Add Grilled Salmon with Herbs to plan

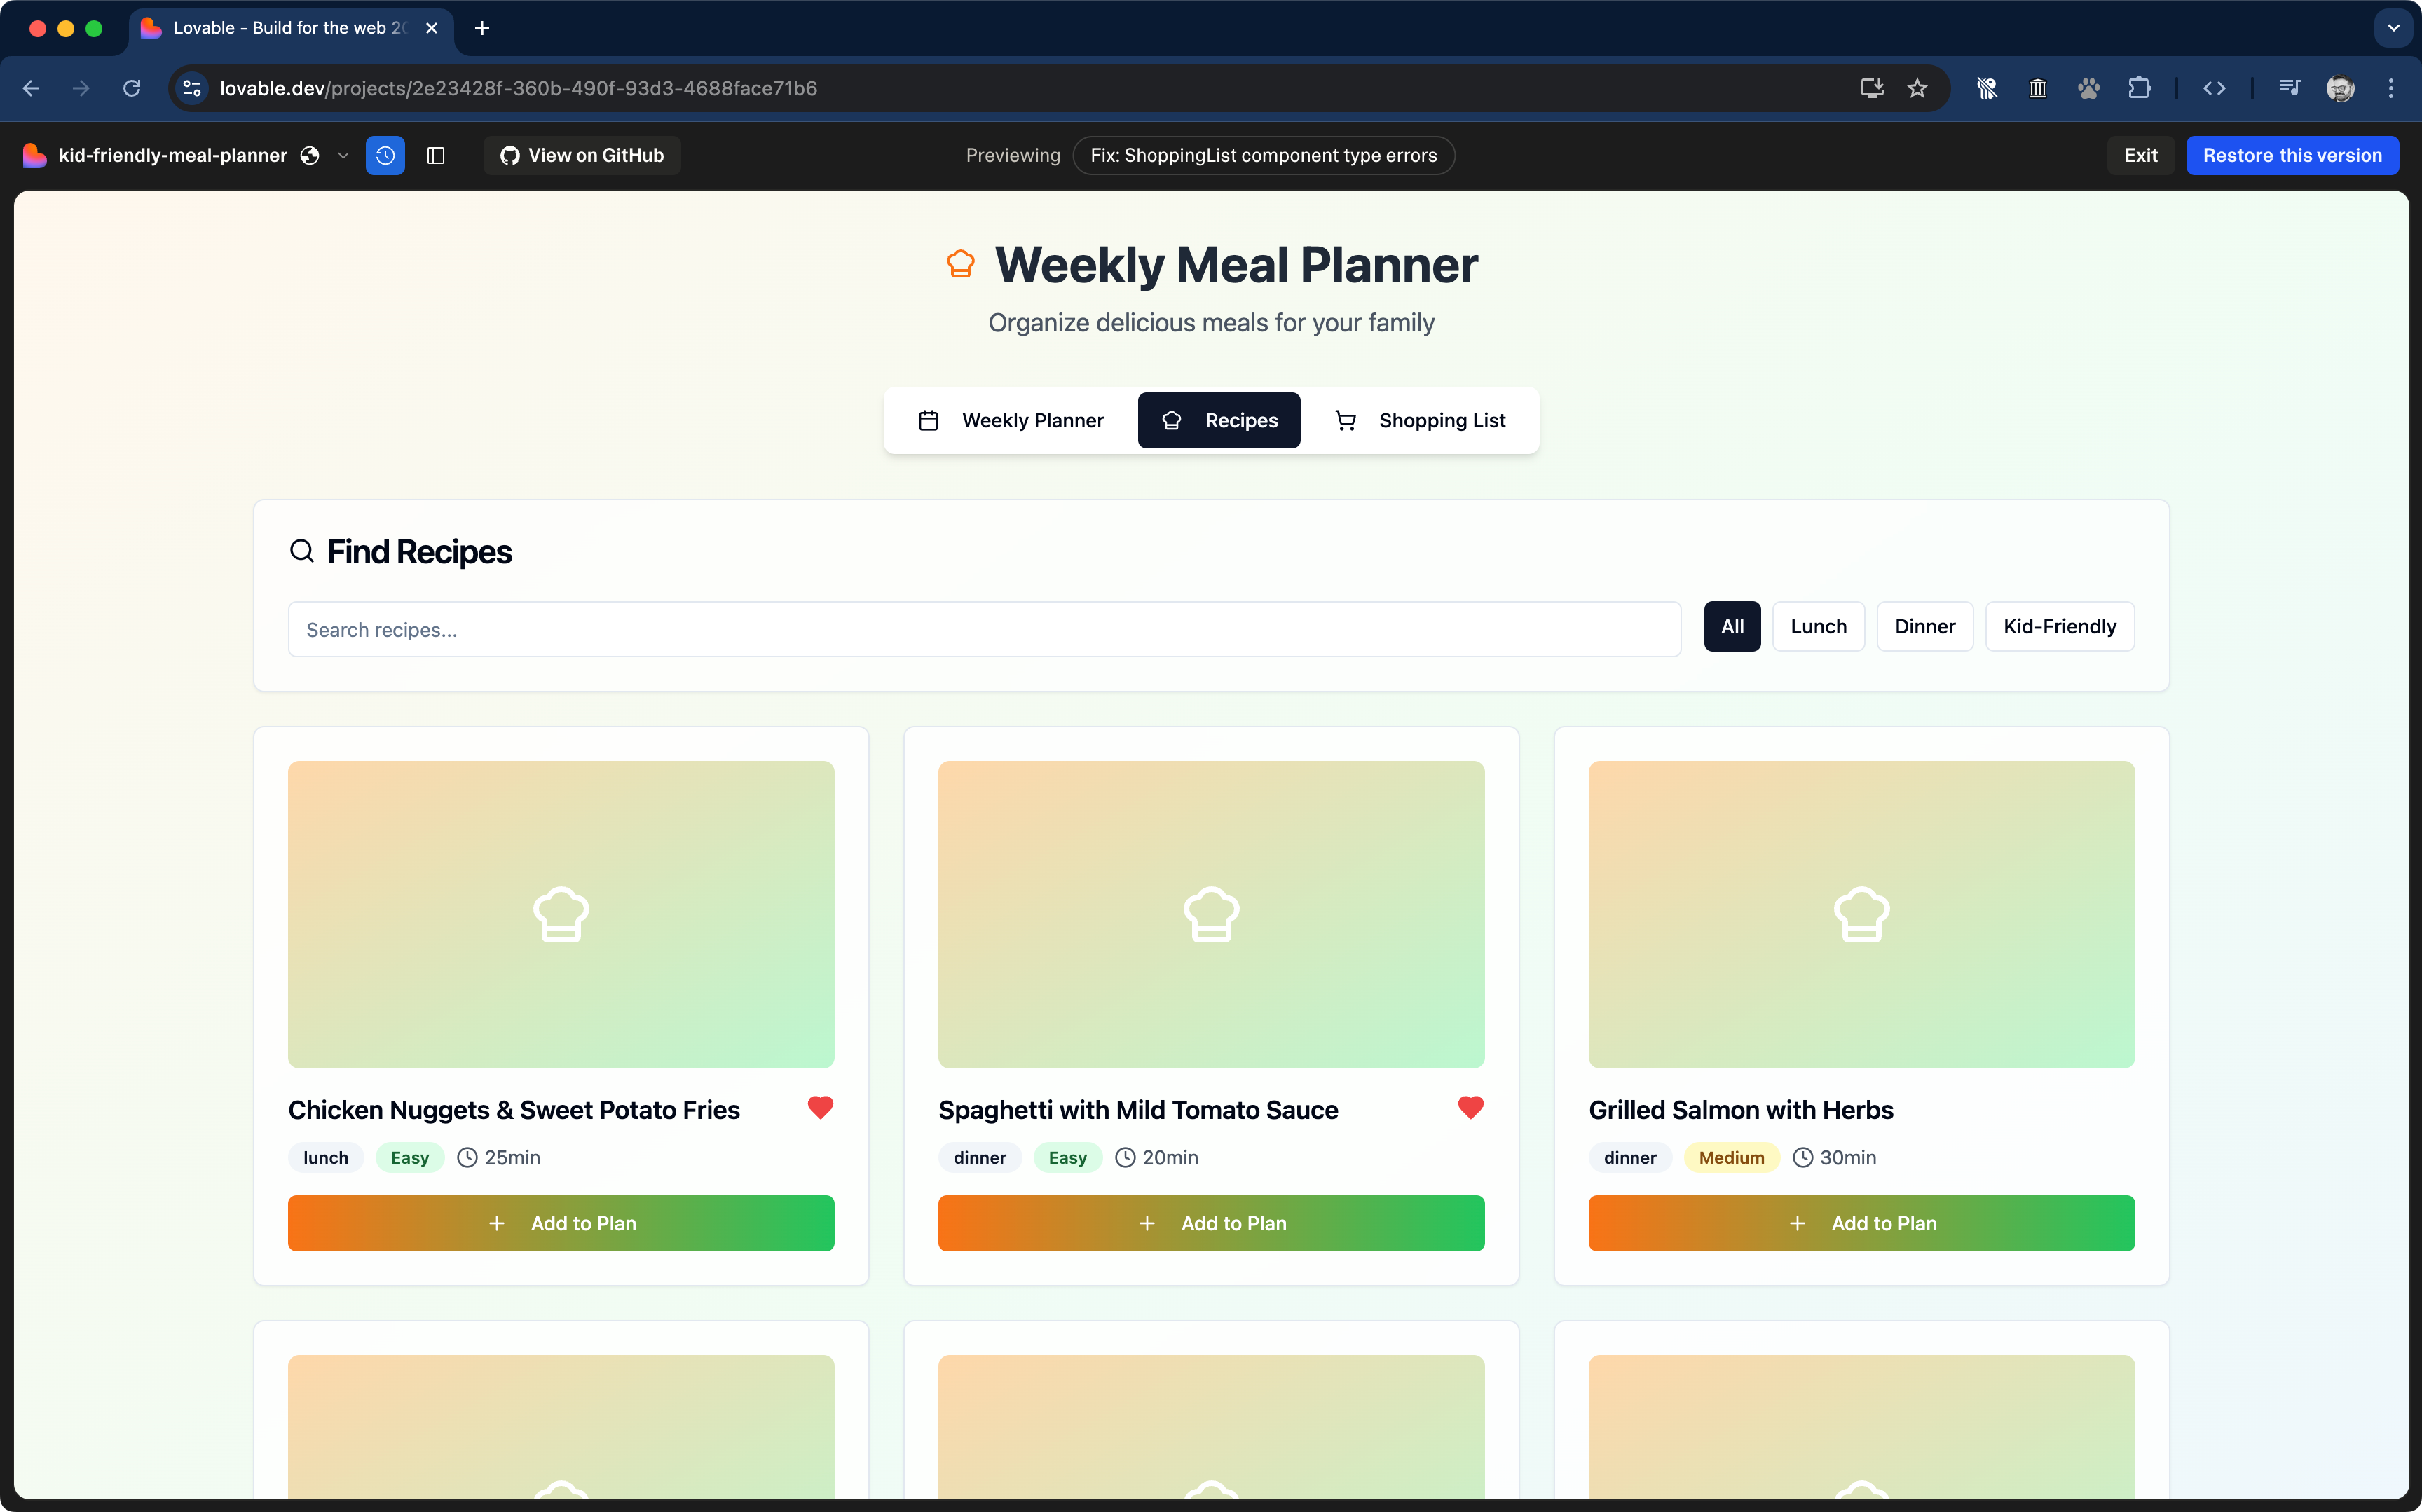tap(1861, 1223)
